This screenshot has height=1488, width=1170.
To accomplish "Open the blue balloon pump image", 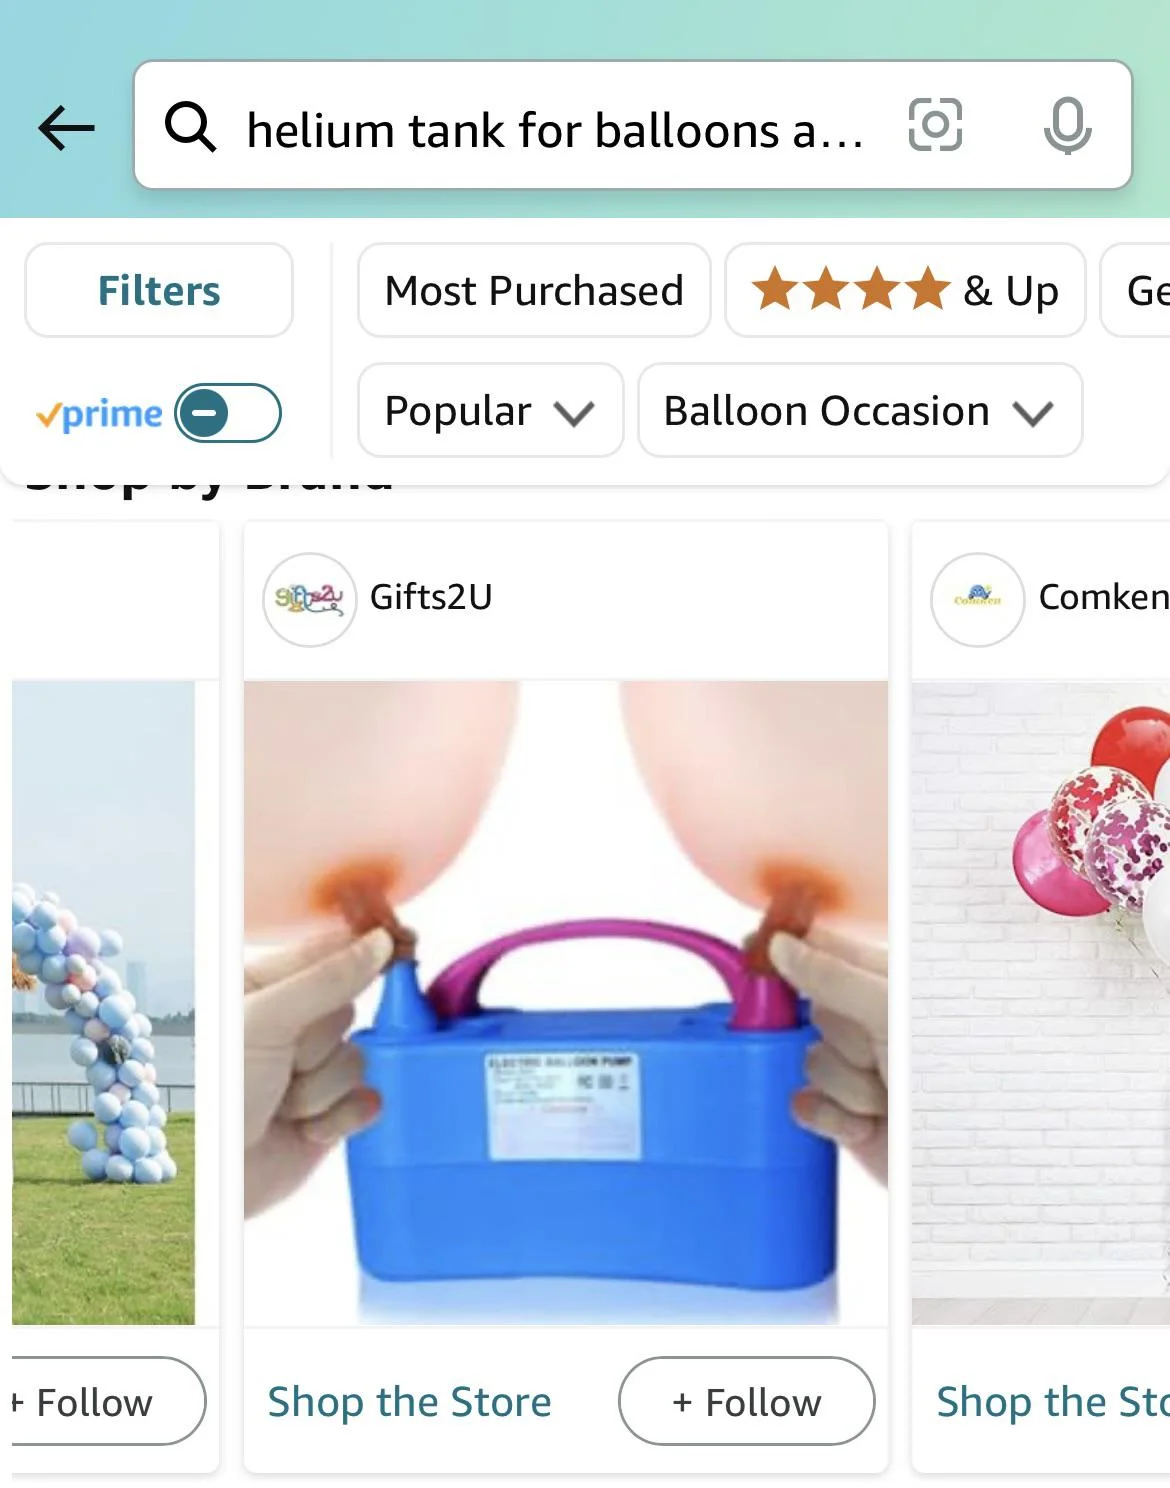I will 566,1003.
